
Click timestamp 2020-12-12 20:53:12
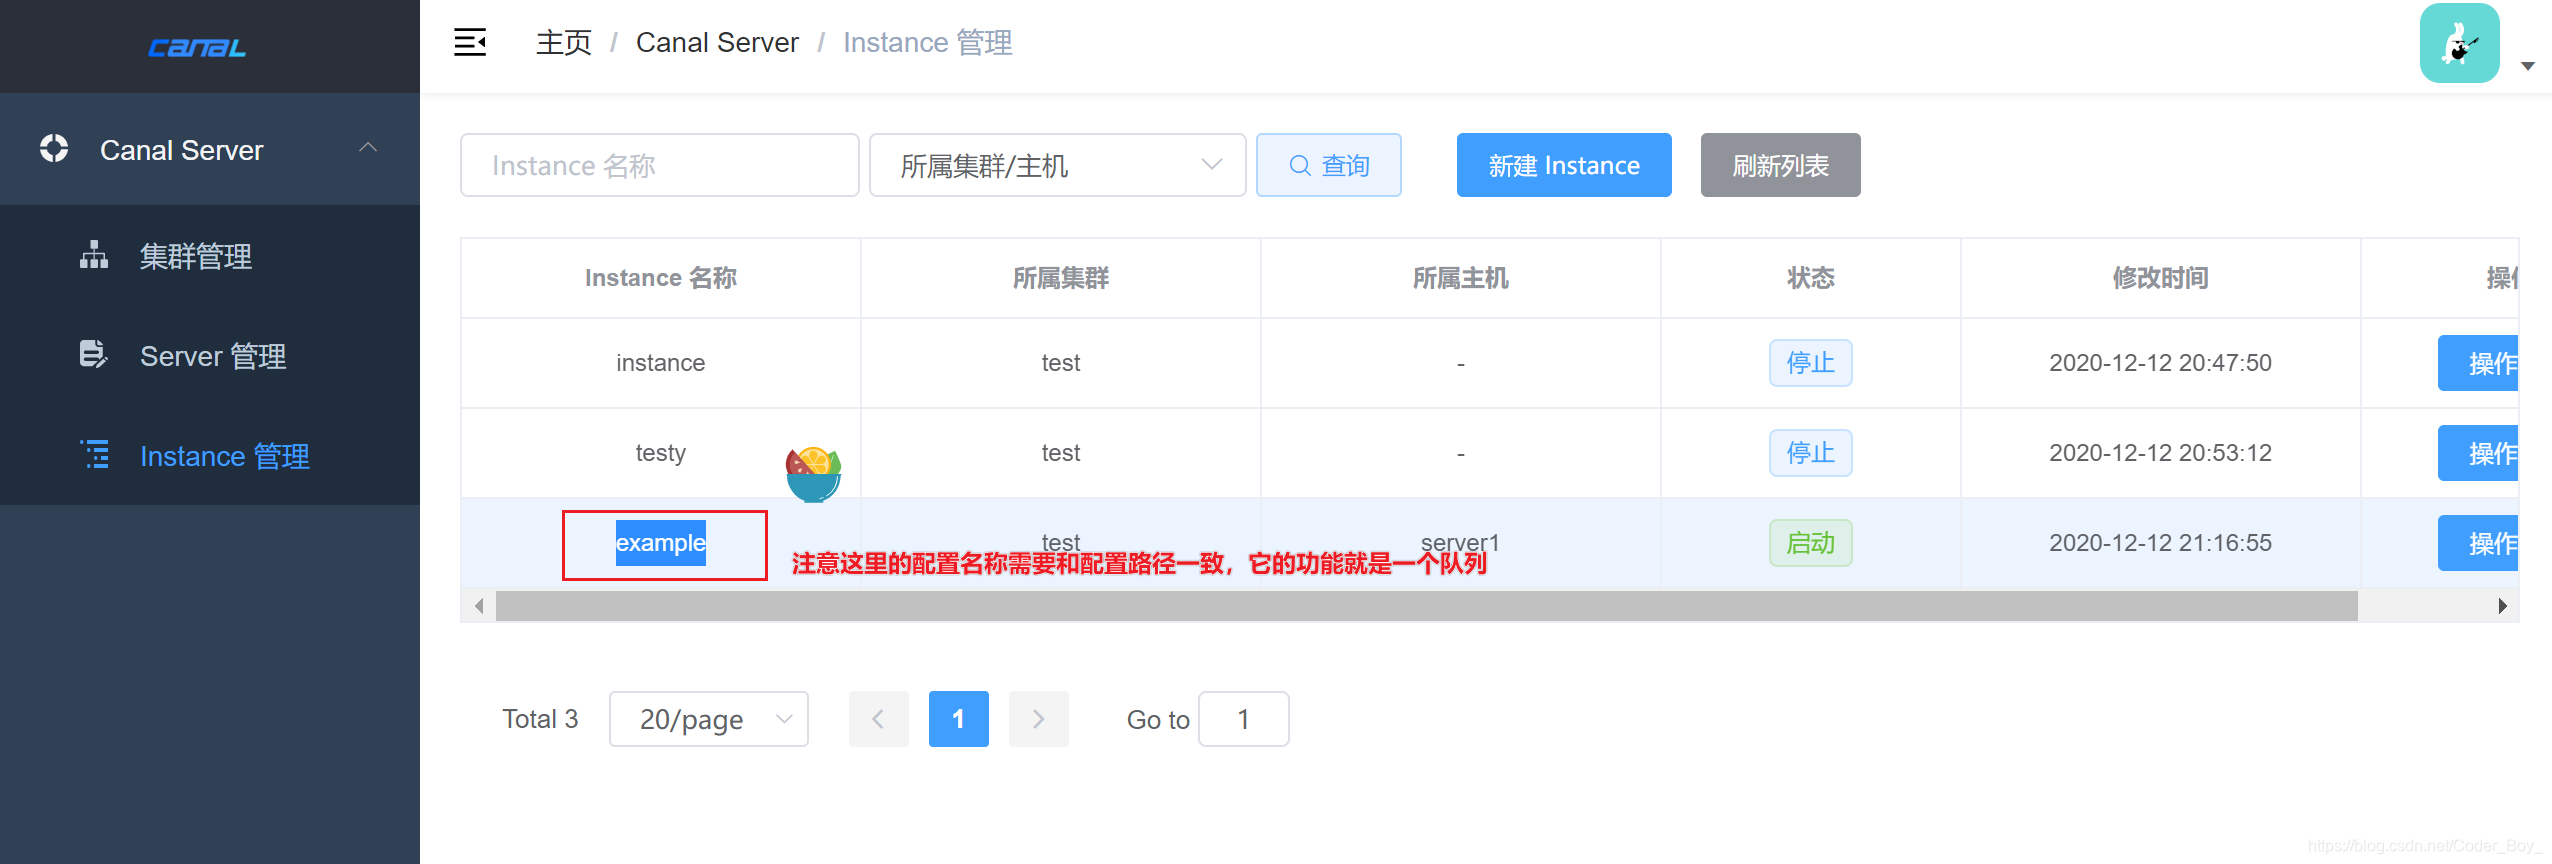tap(2160, 453)
